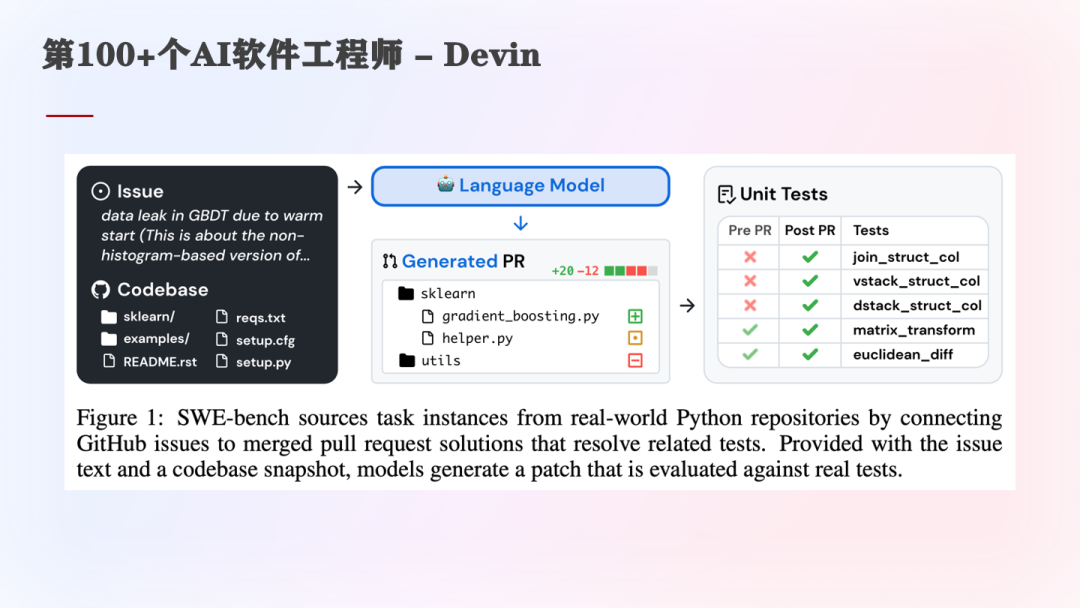Select the Tests column header
This screenshot has width=1080, height=608.
point(871,231)
